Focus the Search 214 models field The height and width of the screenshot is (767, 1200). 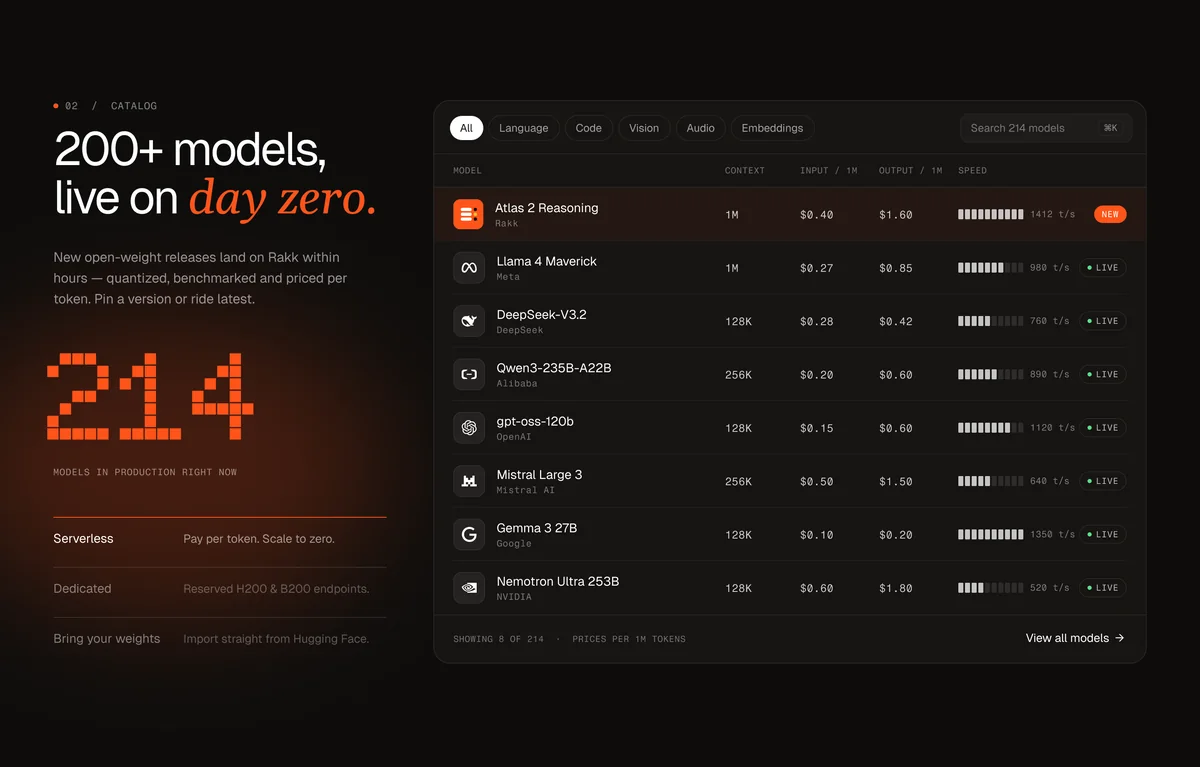tap(1046, 128)
